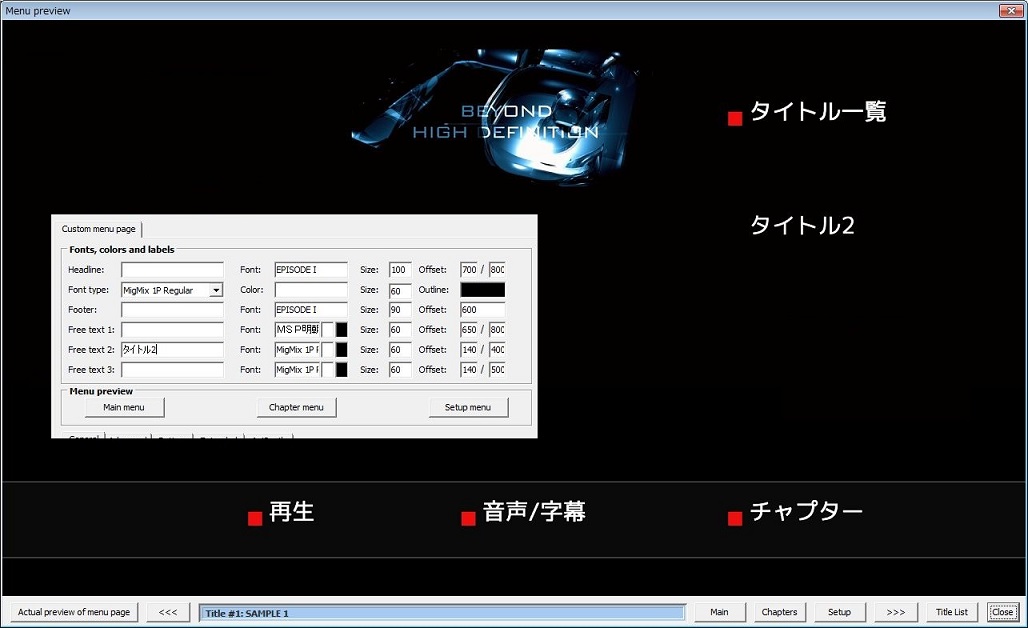1028x628 pixels.
Task: Click the Free text 2 Offset field showing 140
Action: 469,349
